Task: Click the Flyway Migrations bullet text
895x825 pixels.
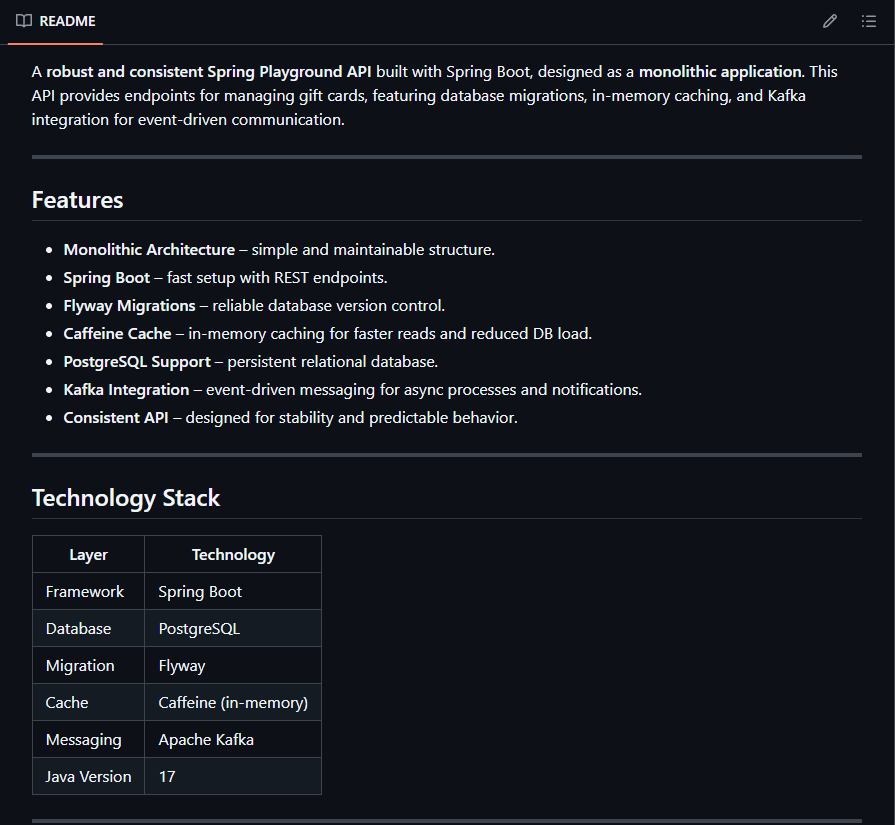Action: tap(129, 305)
